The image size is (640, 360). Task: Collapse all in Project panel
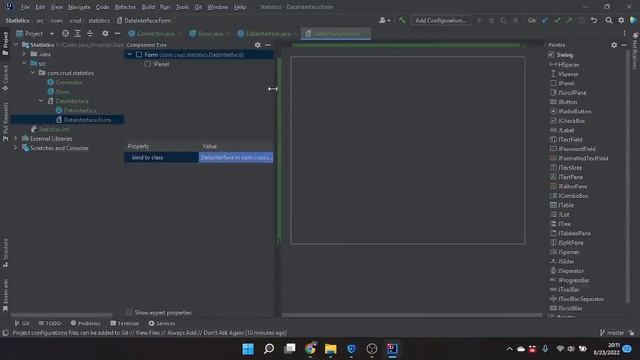90,33
